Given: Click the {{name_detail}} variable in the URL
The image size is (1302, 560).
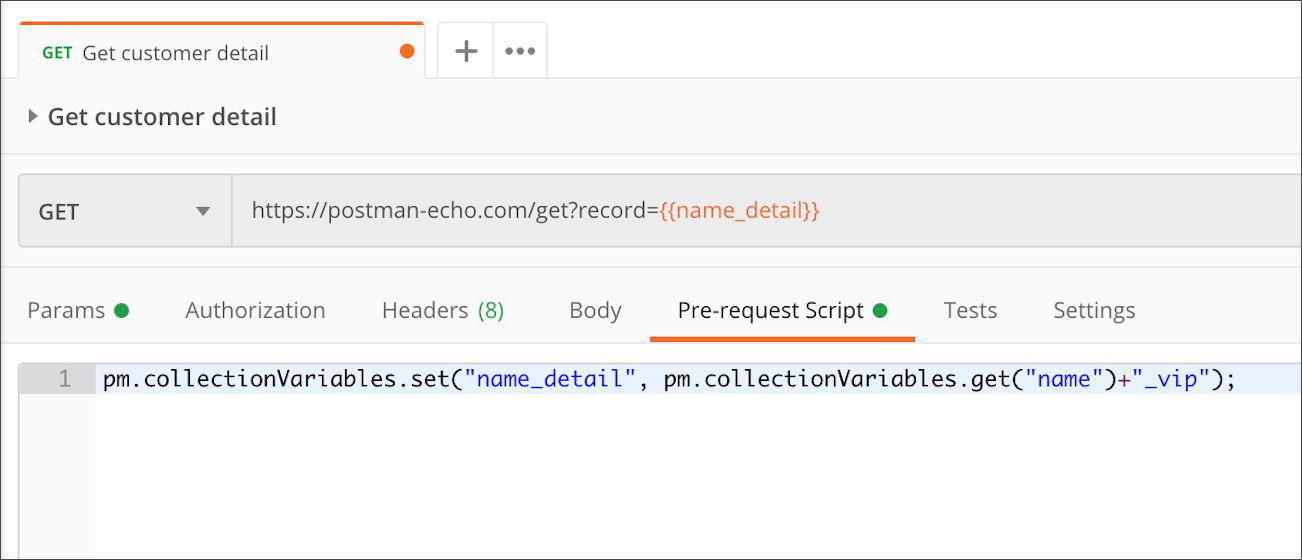Looking at the screenshot, I should pyautogui.click(x=739, y=211).
